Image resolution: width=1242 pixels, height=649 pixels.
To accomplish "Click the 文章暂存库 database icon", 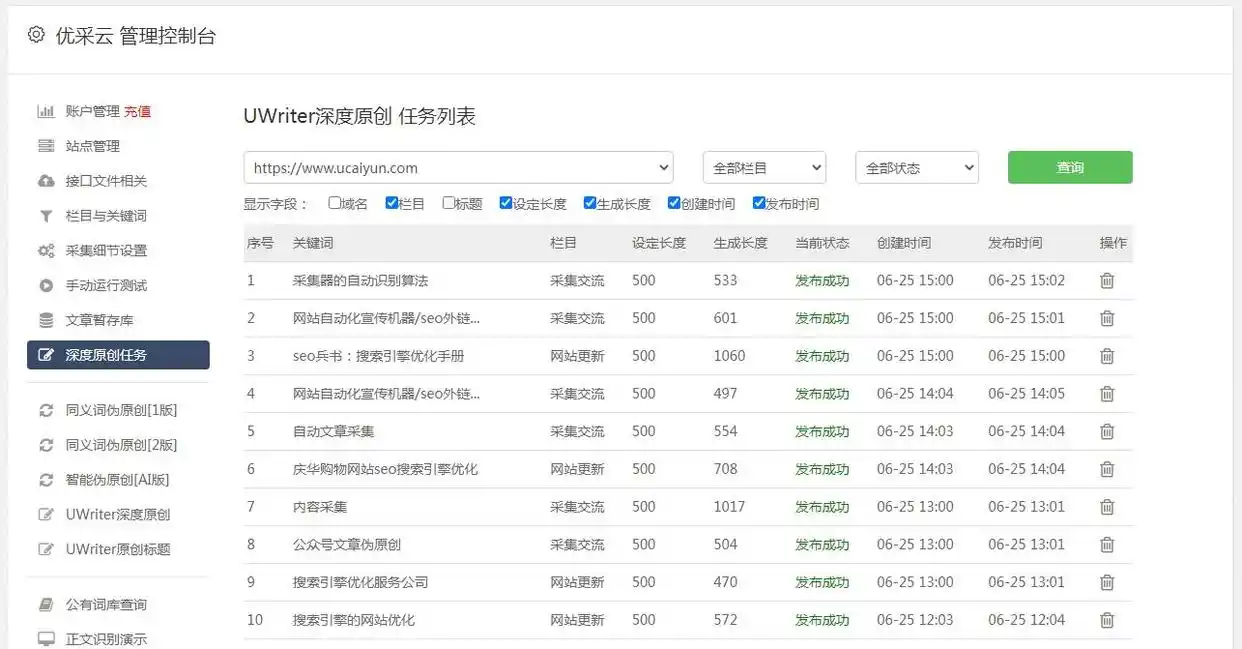I will (45, 320).
